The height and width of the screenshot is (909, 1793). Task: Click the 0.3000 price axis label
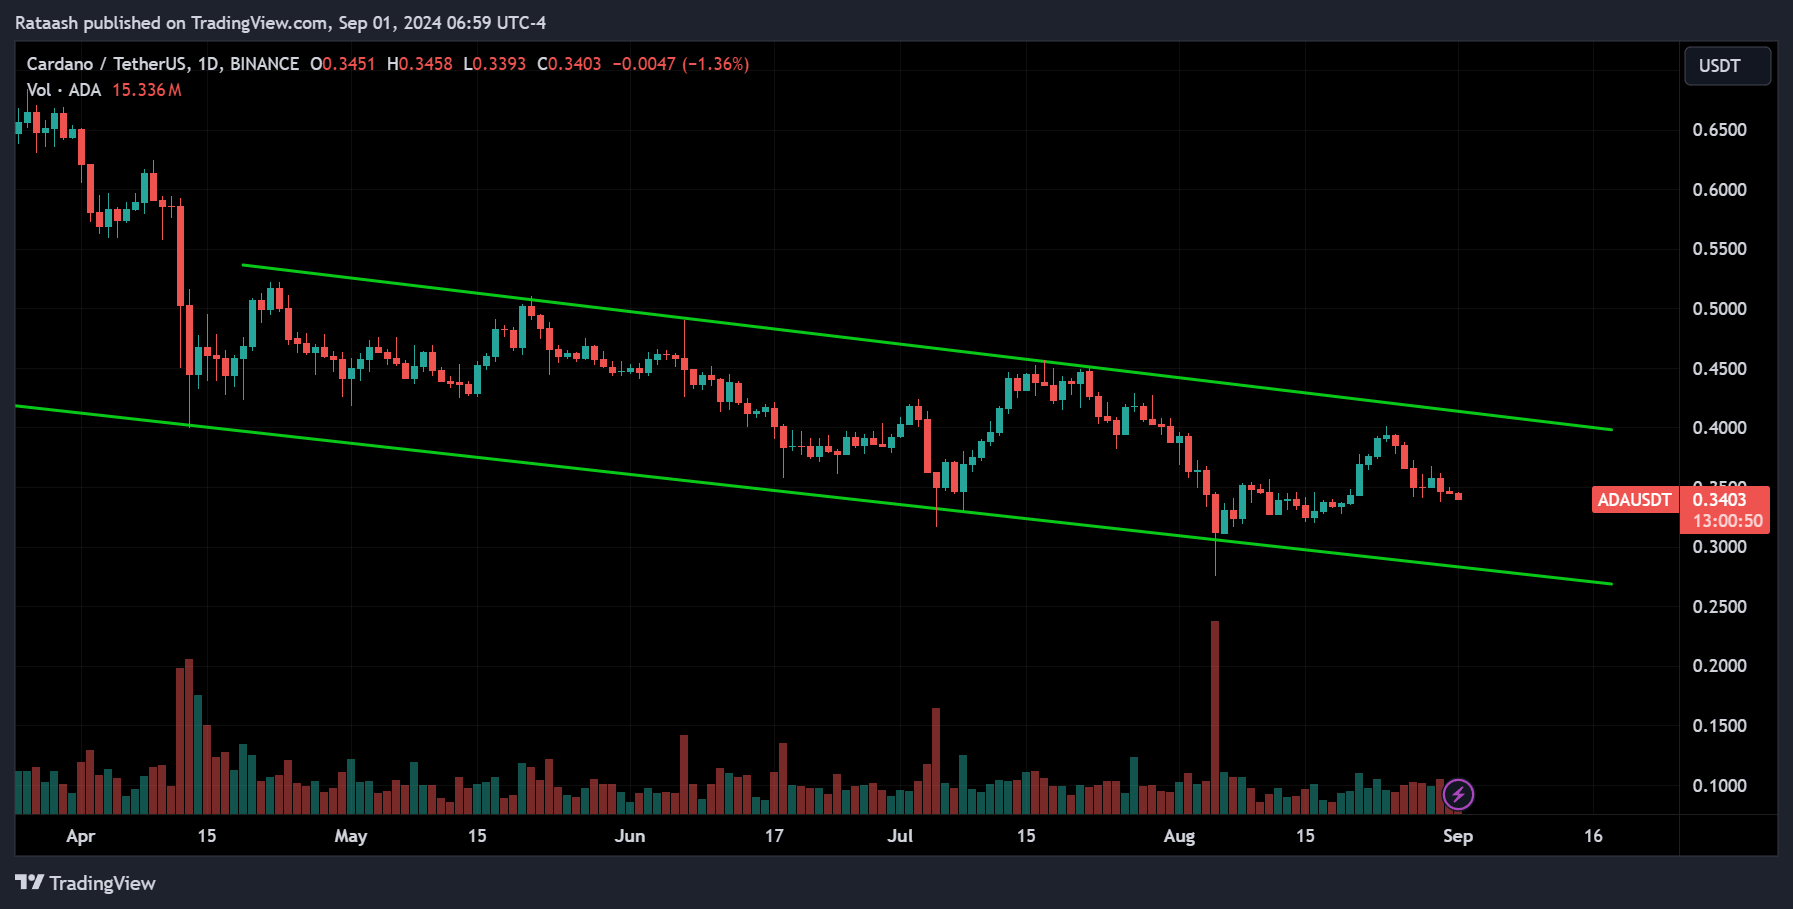tap(1719, 547)
